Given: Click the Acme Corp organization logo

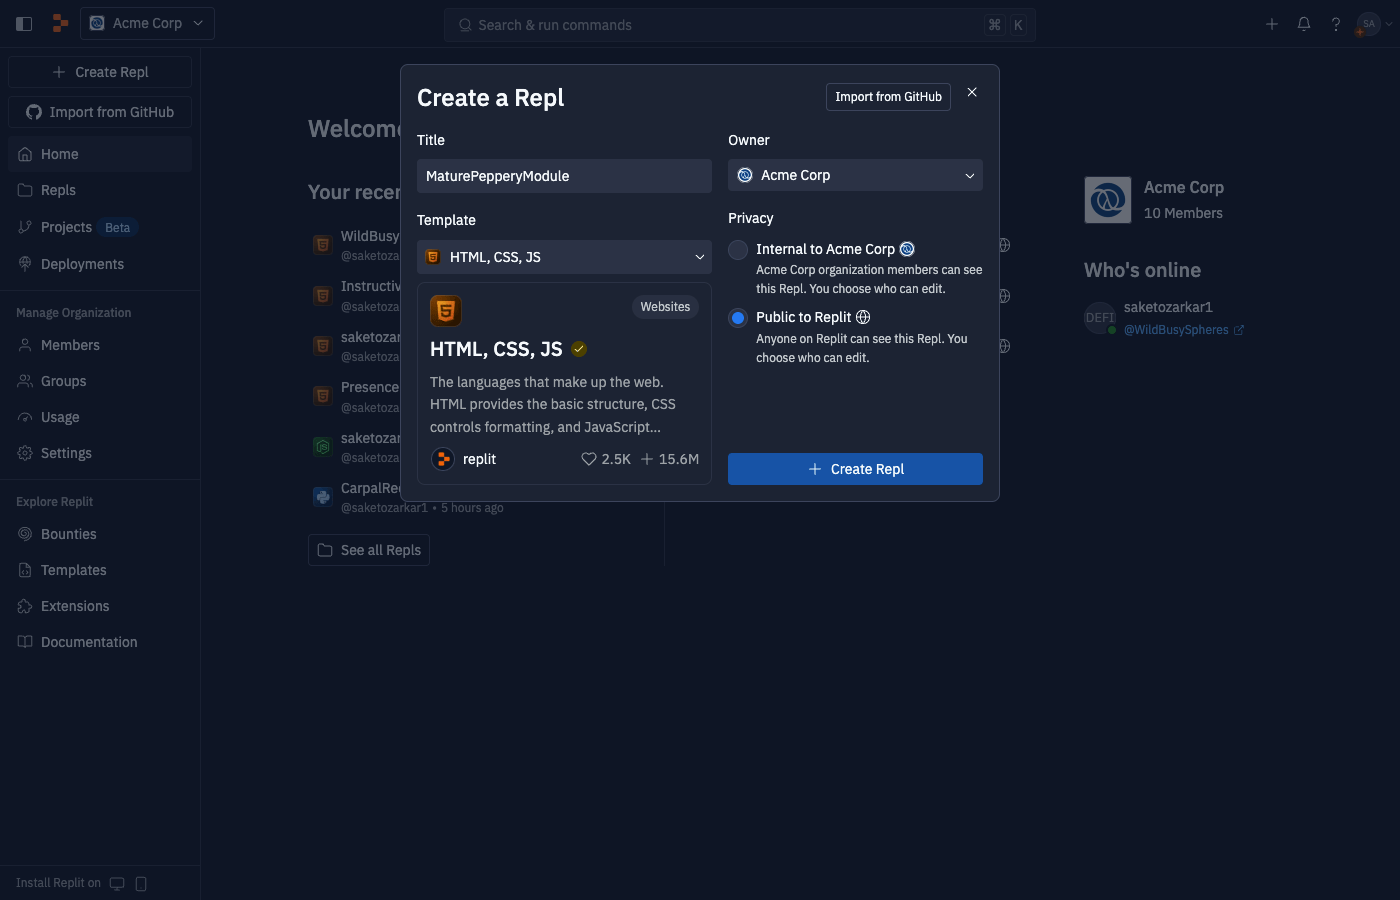Looking at the screenshot, I should pos(1108,200).
